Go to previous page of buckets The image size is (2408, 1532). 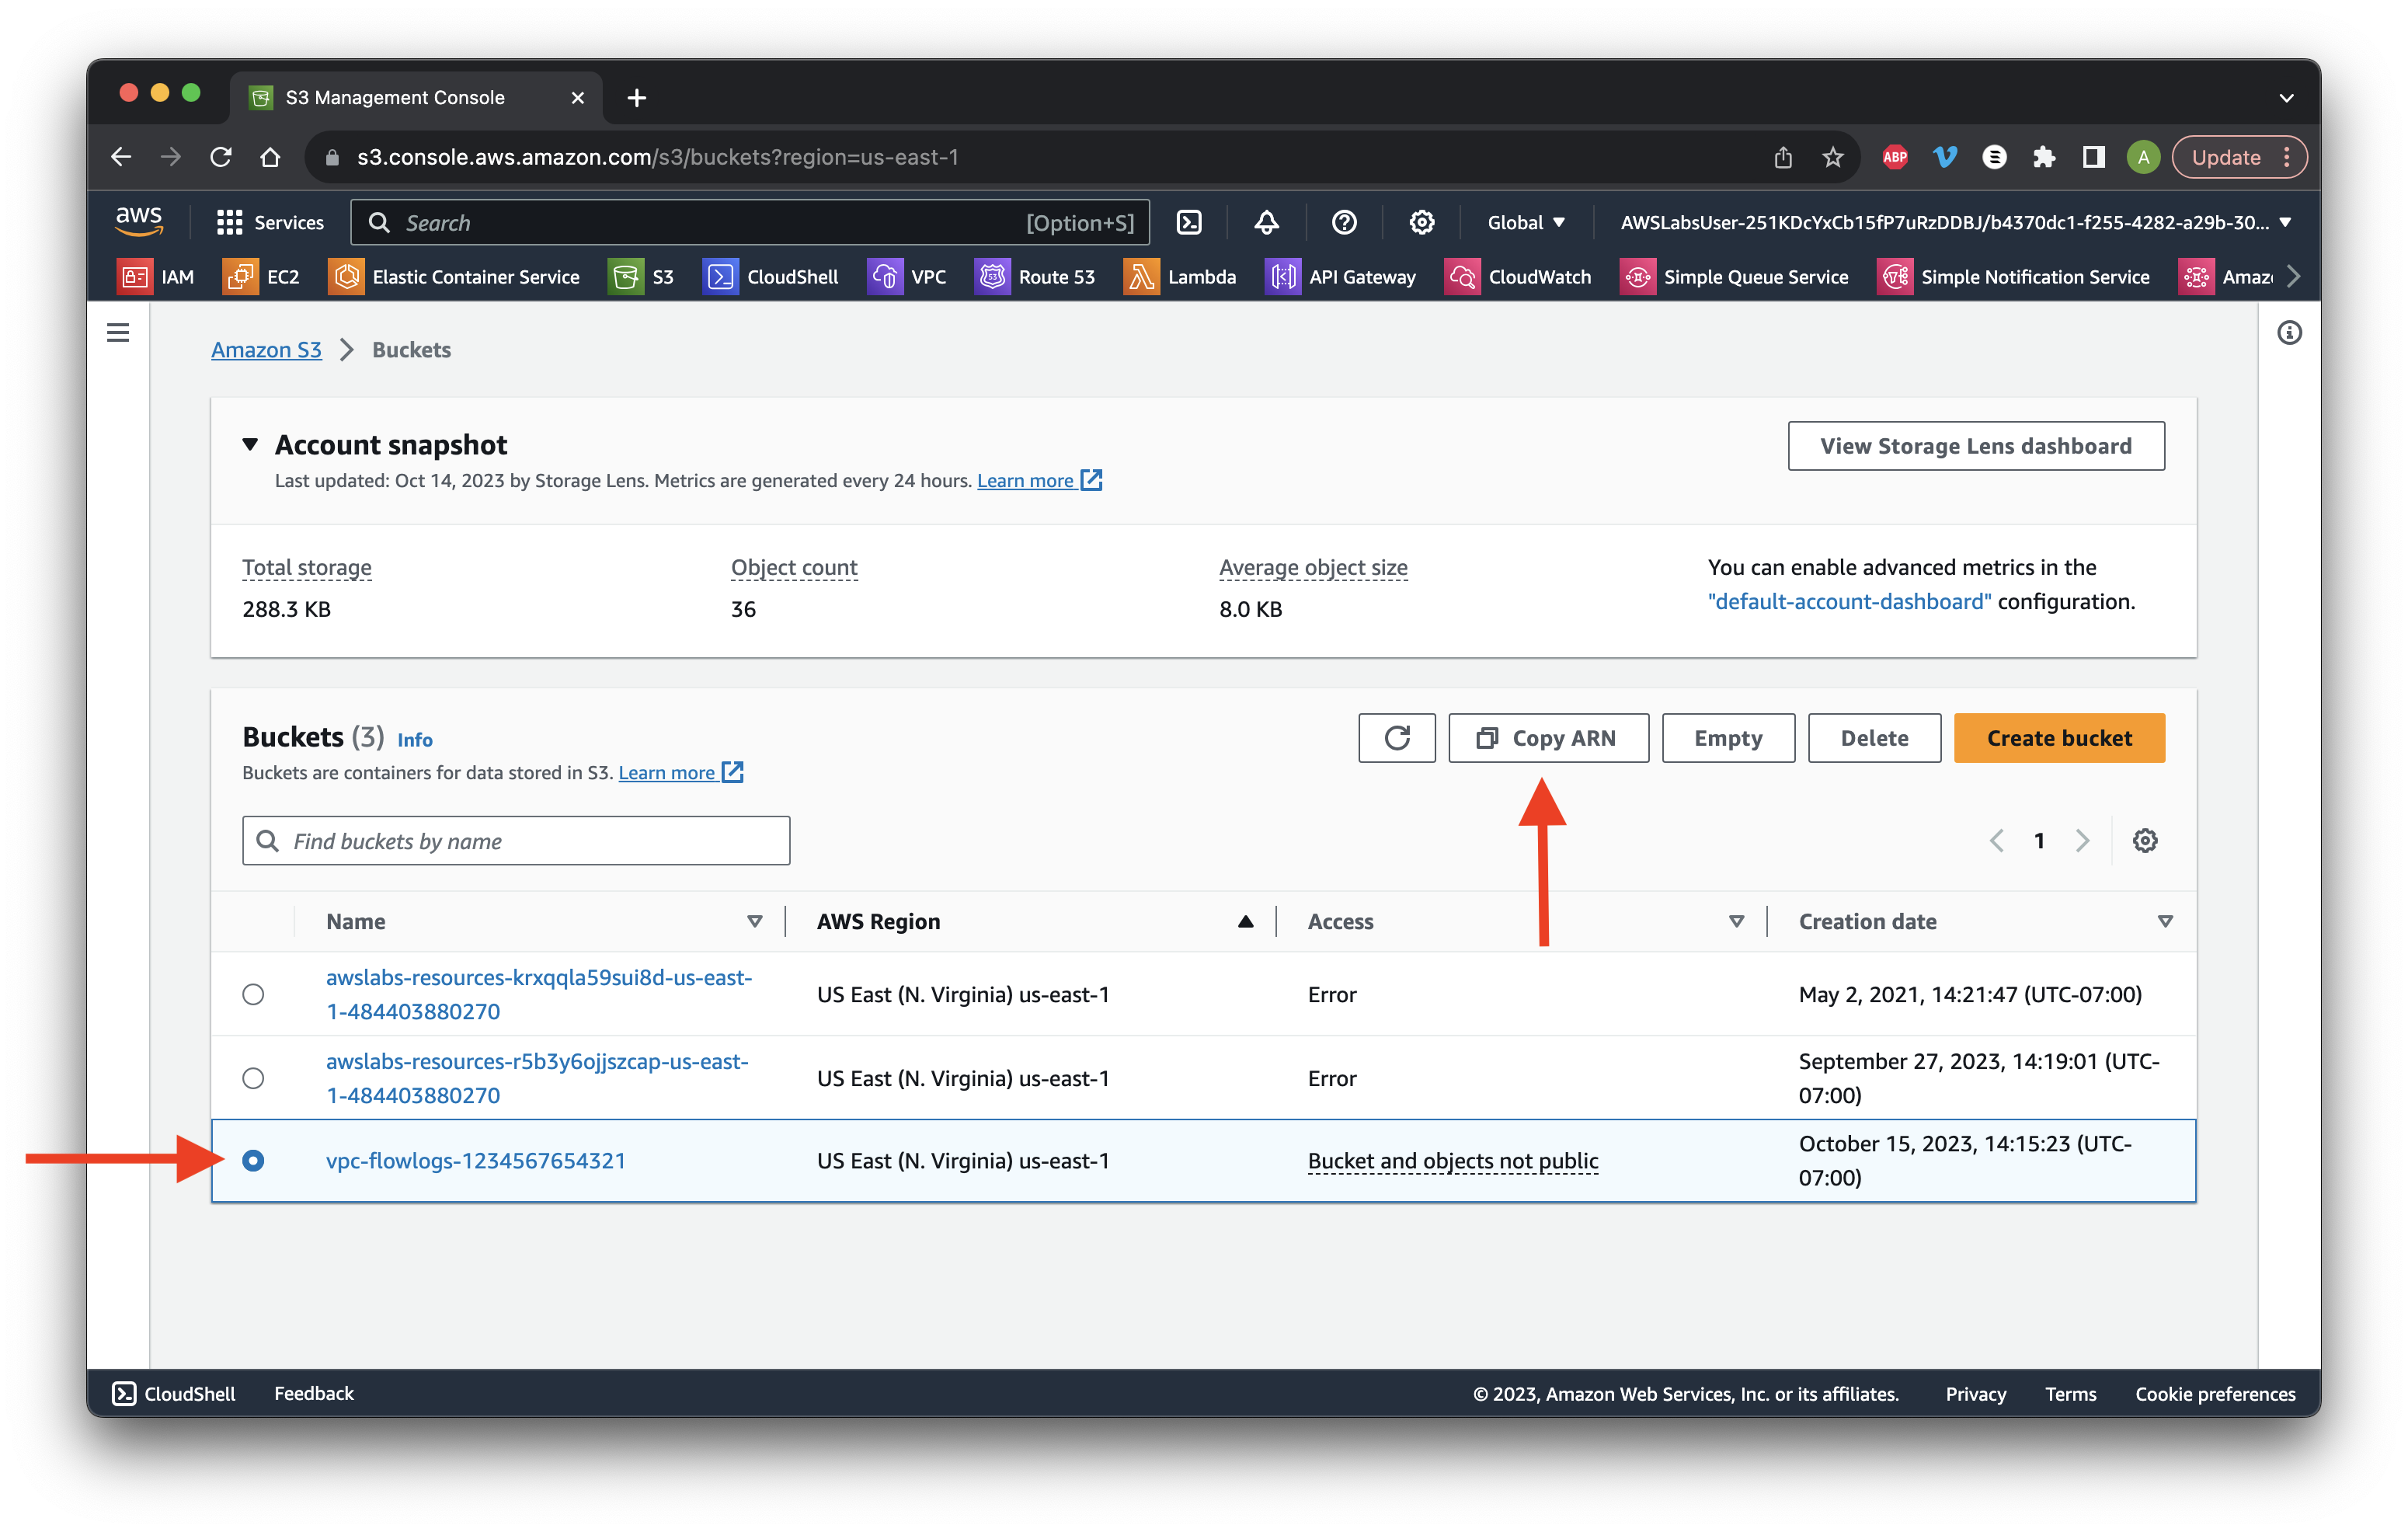click(x=1997, y=841)
